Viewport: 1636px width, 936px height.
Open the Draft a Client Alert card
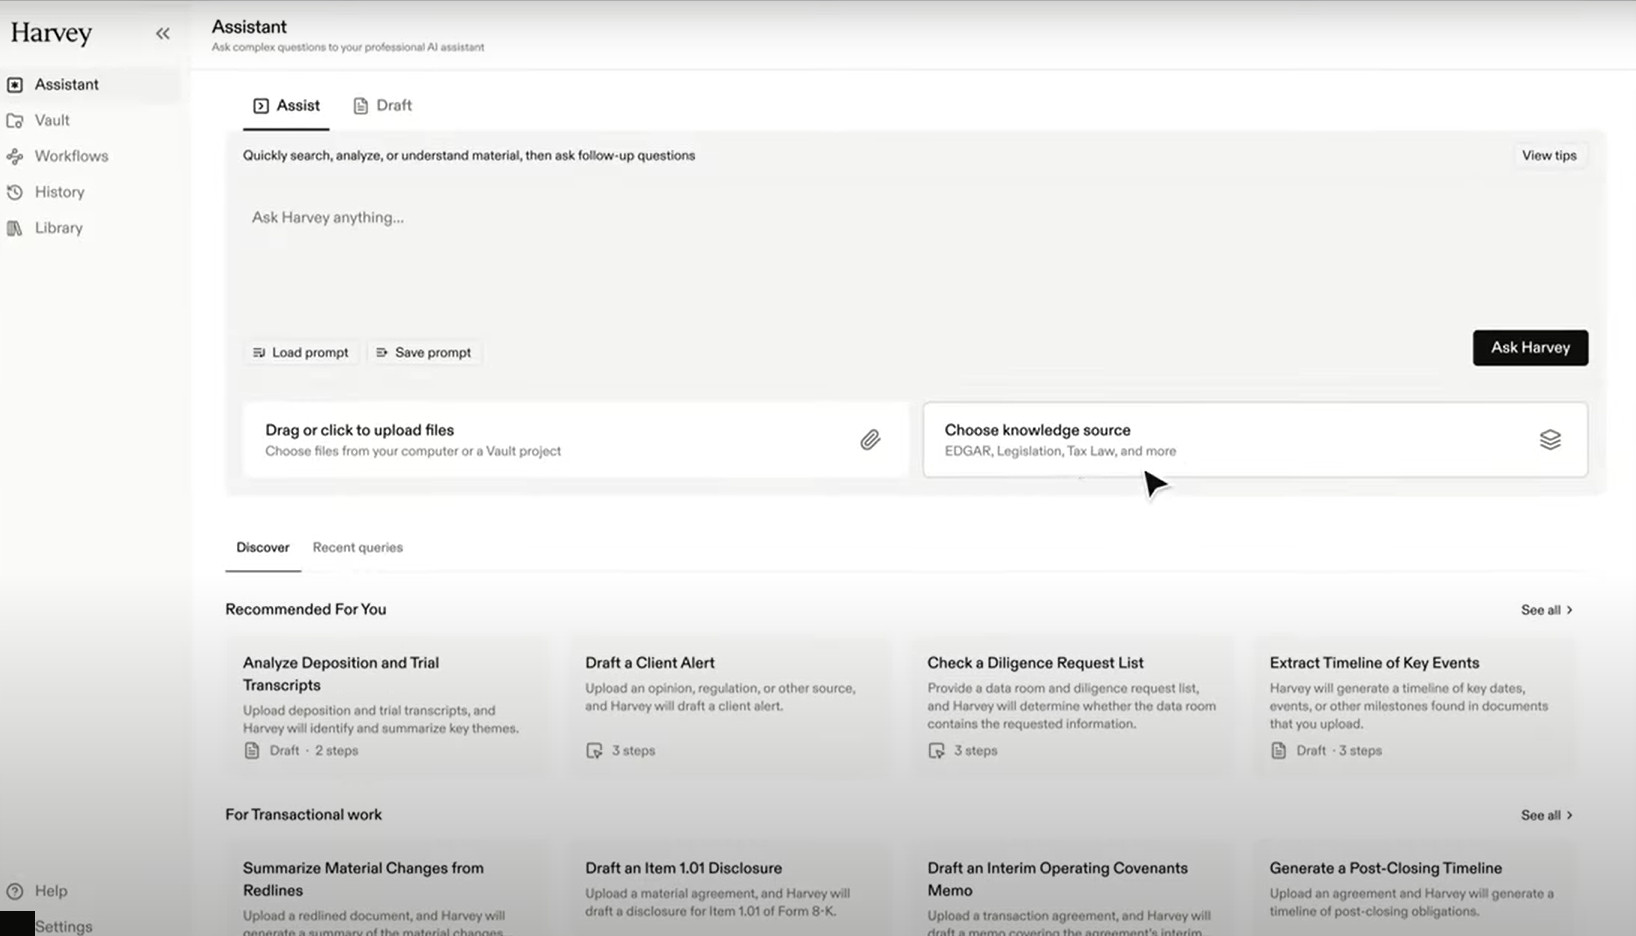click(728, 706)
